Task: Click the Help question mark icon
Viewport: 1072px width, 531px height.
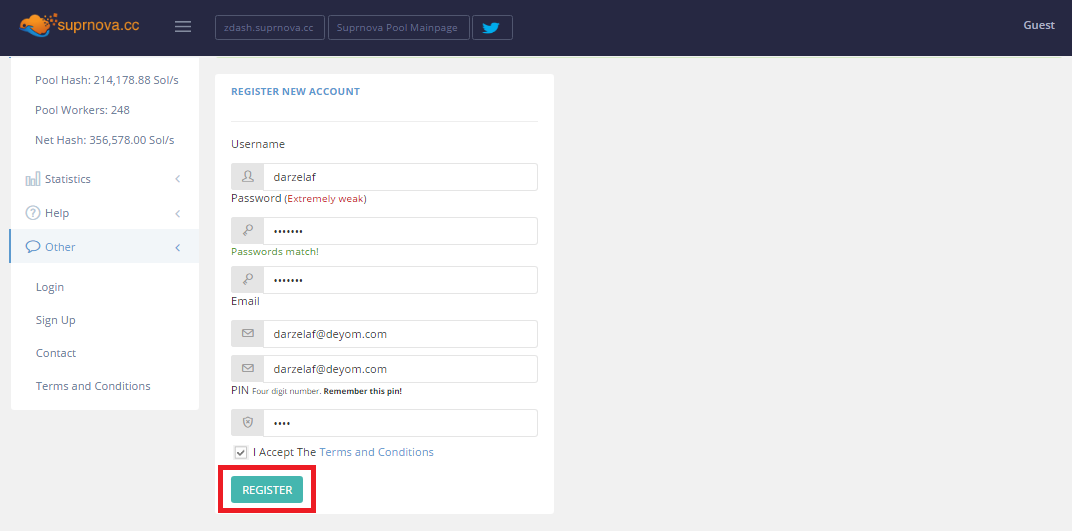Action: click(33, 213)
